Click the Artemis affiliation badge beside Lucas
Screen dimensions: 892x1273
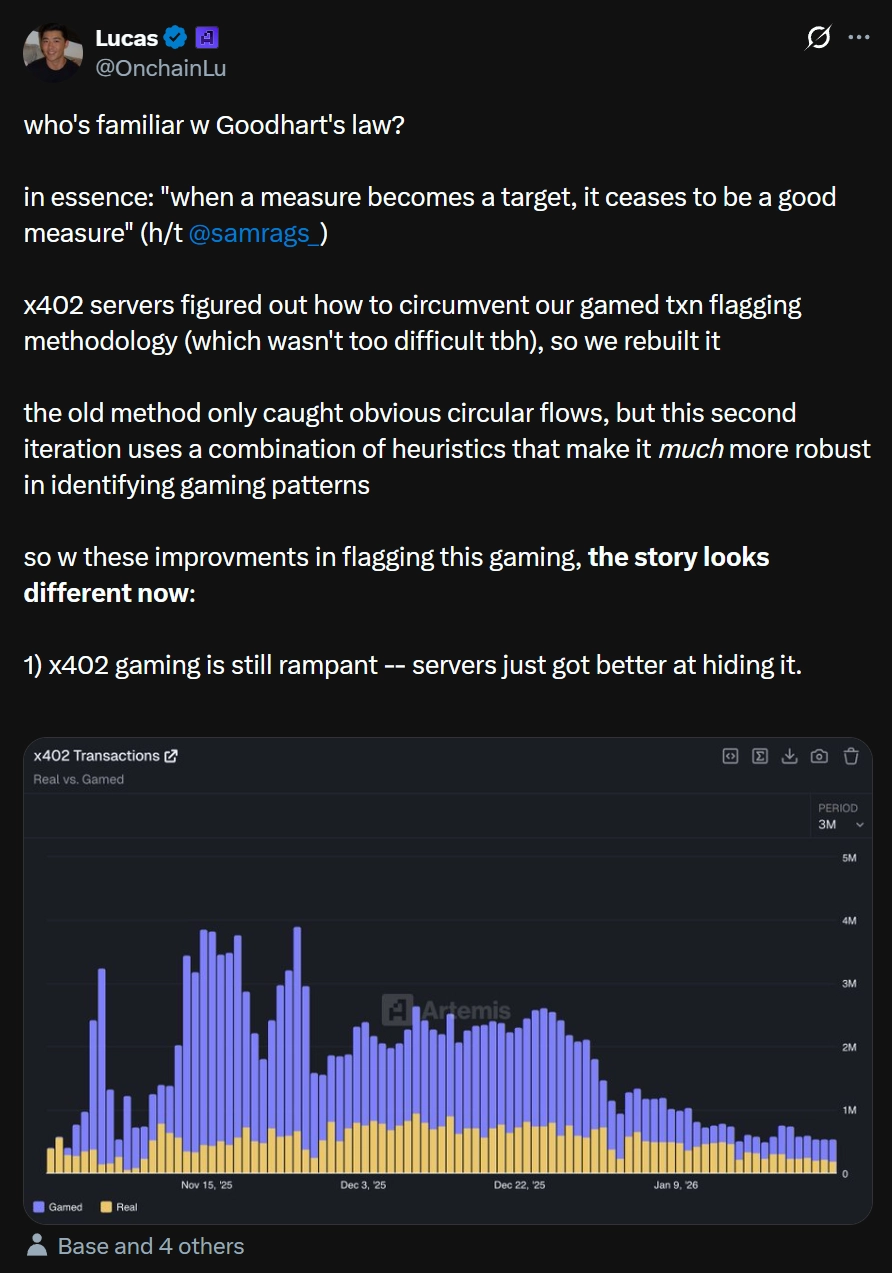pyautogui.click(x=208, y=38)
